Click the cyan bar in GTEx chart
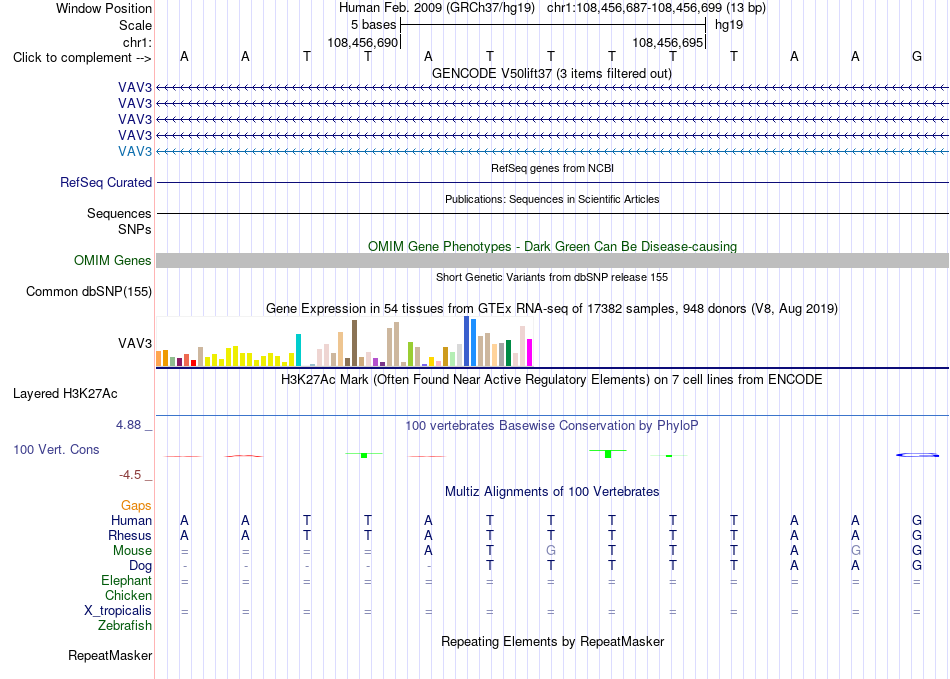This screenshot has height=679, width=950. click(298, 350)
